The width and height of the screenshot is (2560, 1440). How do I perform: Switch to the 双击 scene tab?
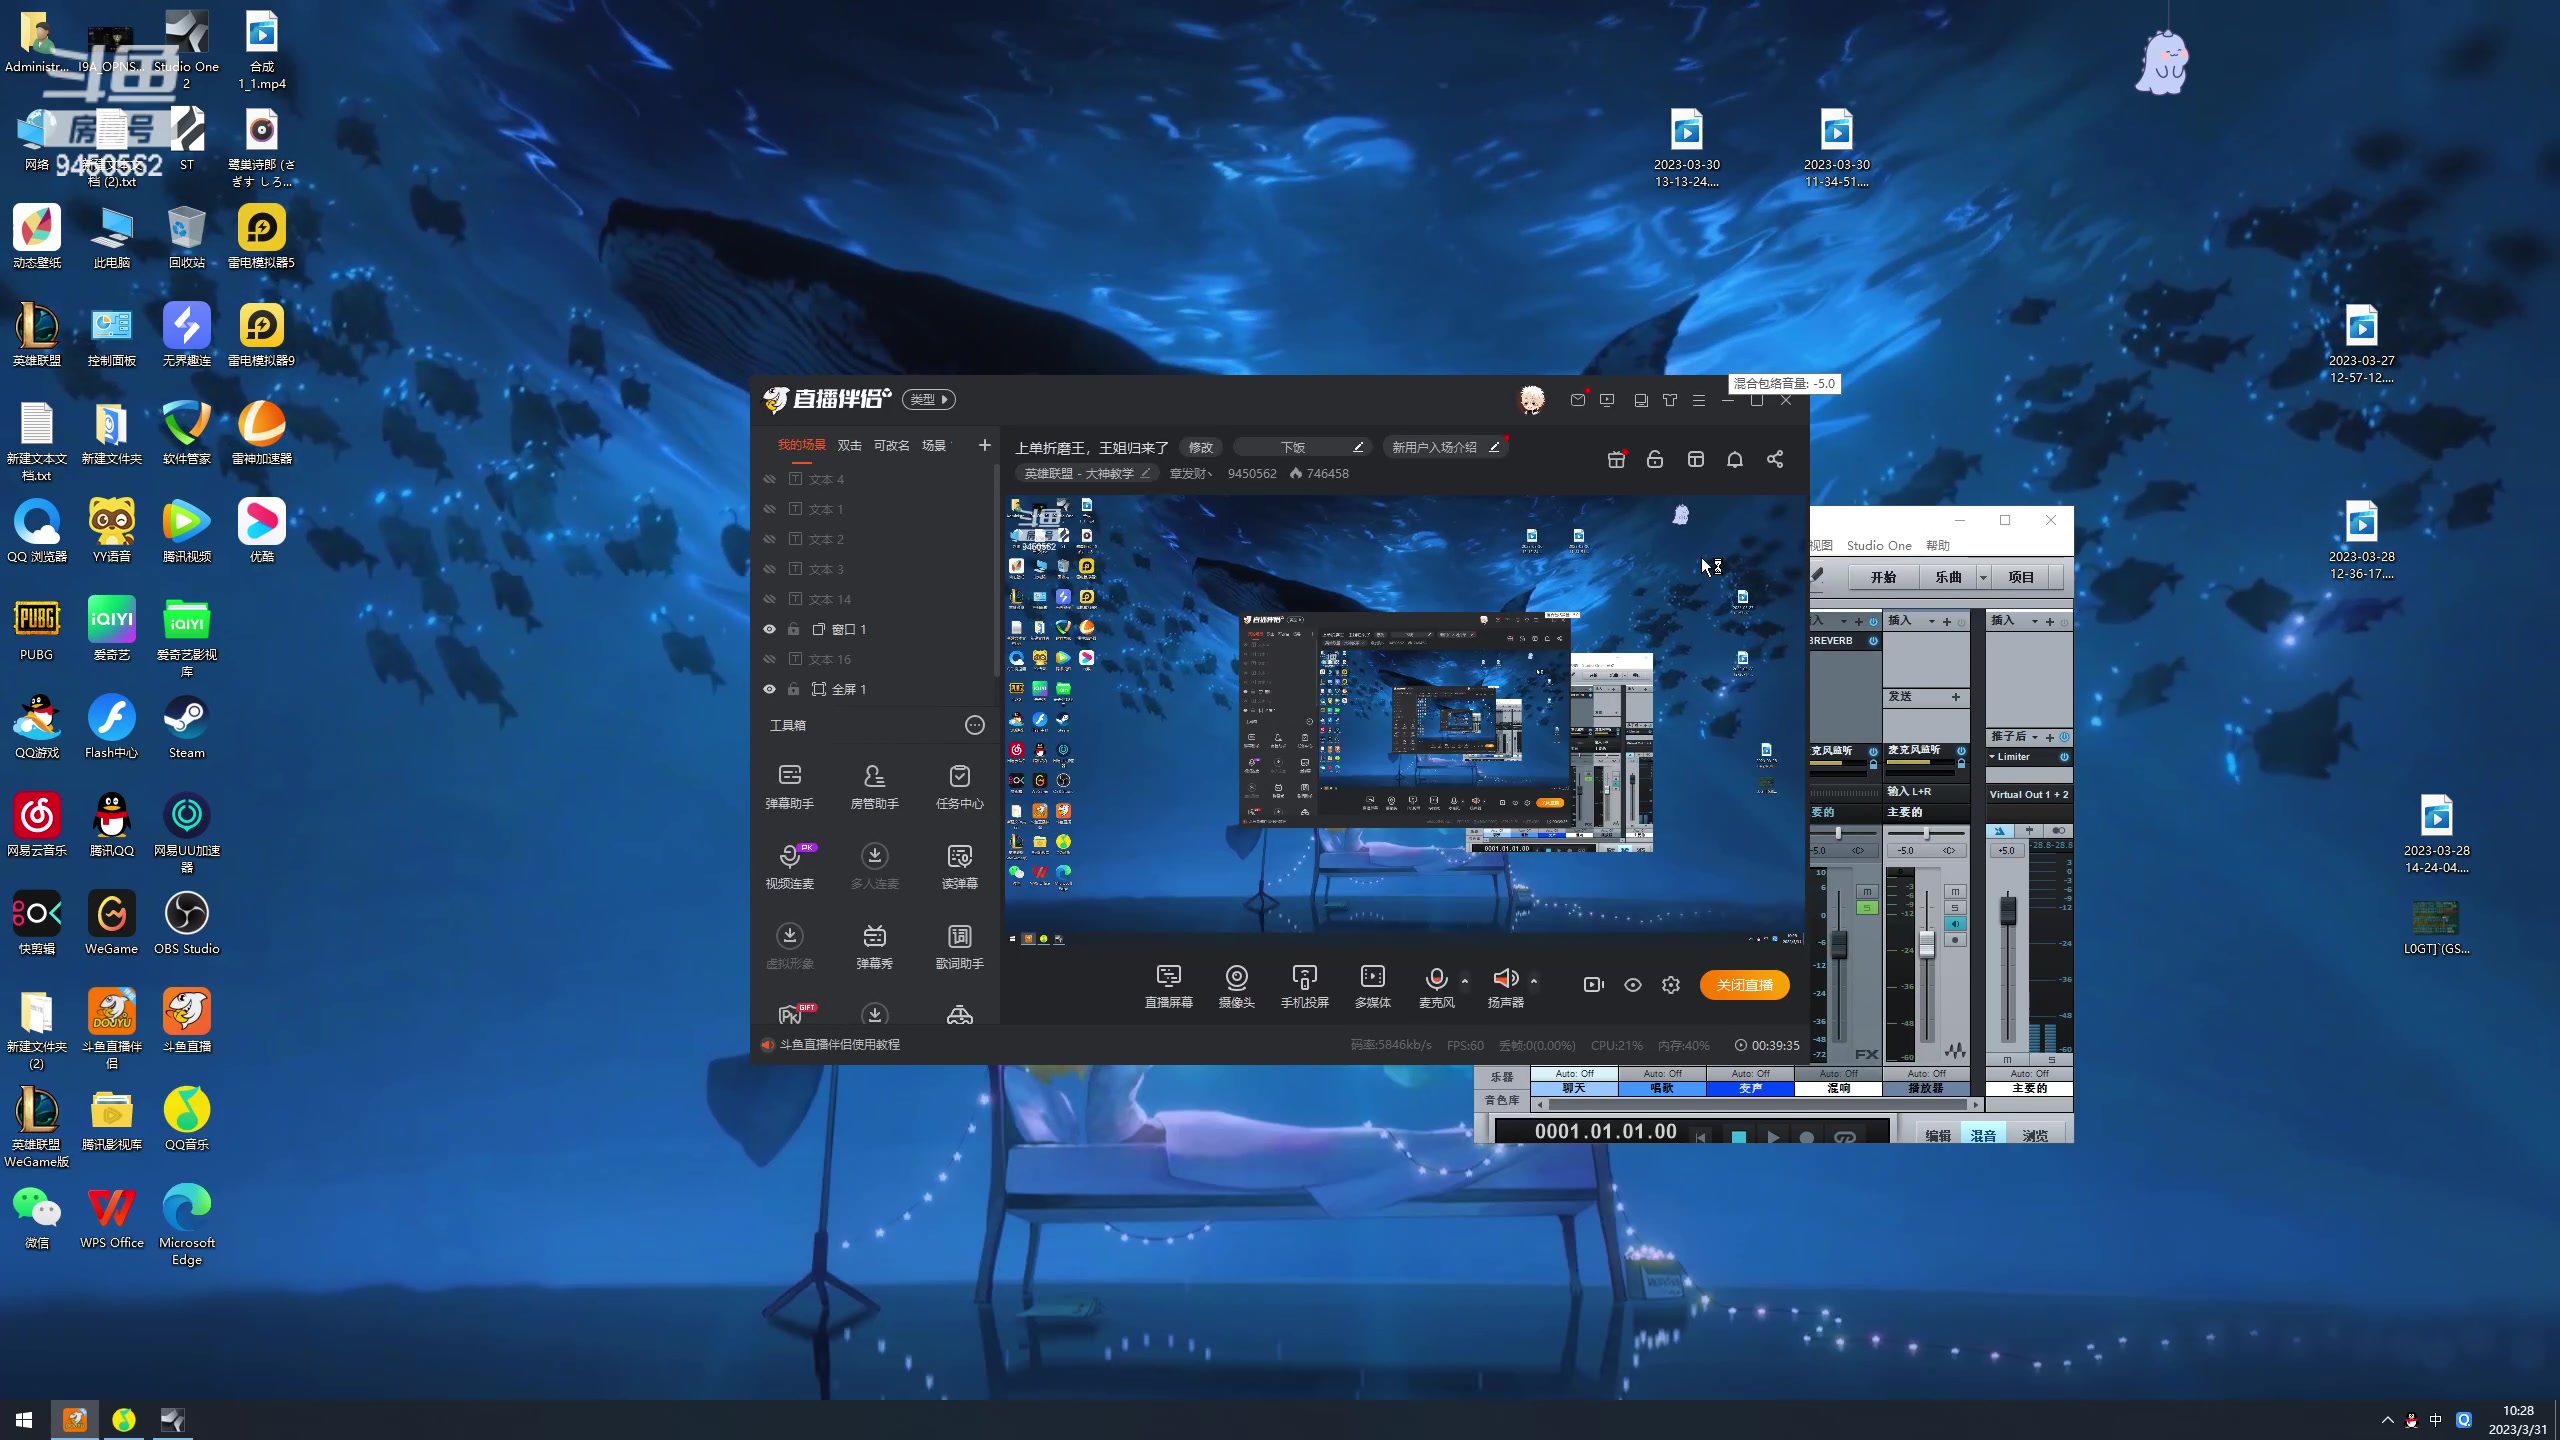849,445
